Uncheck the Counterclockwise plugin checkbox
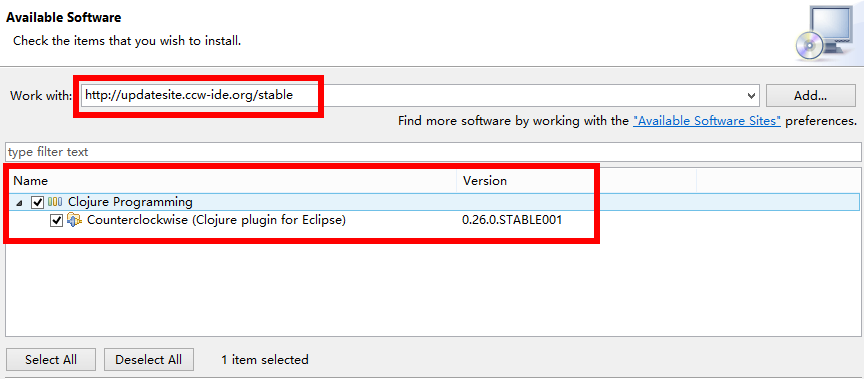This screenshot has width=864, height=379. (56, 220)
